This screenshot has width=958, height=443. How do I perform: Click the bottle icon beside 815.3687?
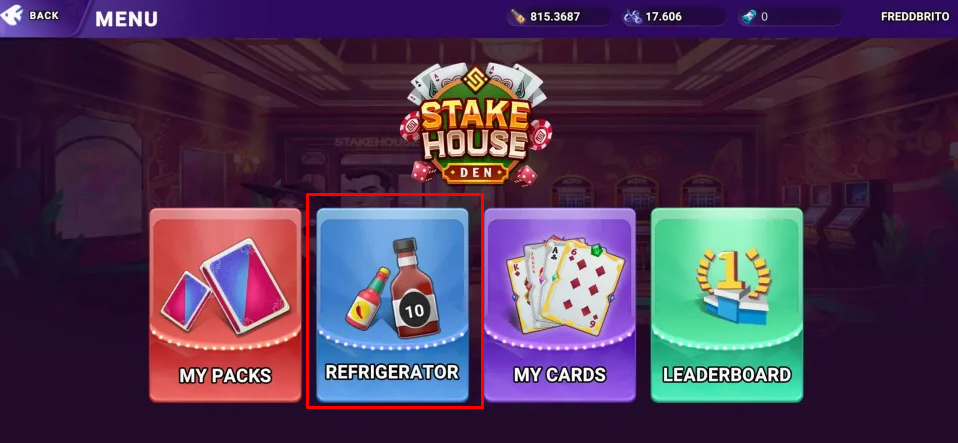tap(518, 16)
